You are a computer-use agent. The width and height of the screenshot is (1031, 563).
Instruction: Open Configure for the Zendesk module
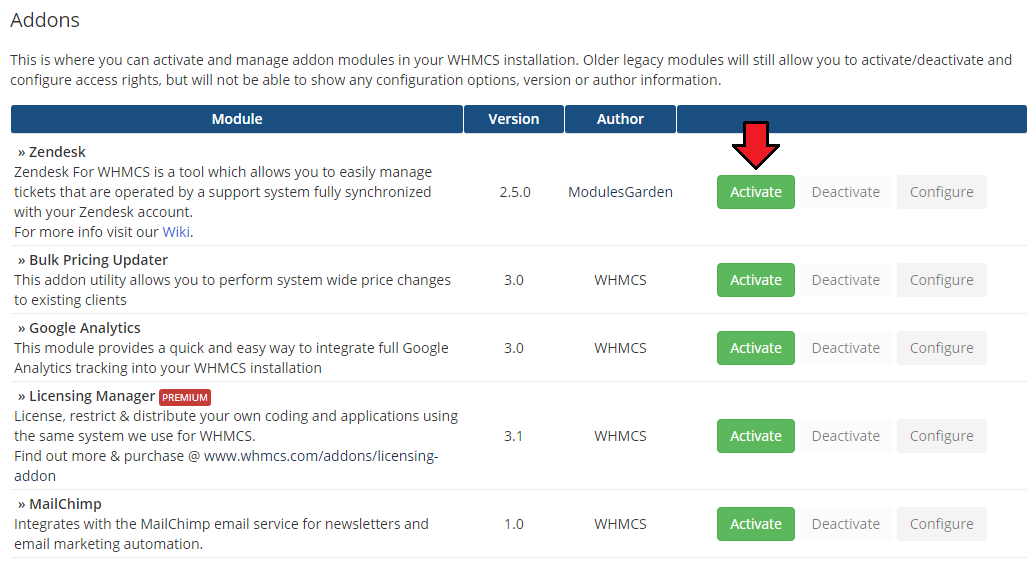942,192
